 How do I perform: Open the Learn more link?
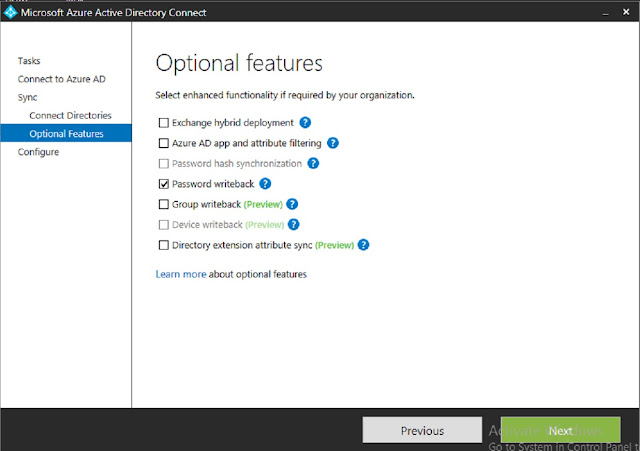tap(181, 274)
